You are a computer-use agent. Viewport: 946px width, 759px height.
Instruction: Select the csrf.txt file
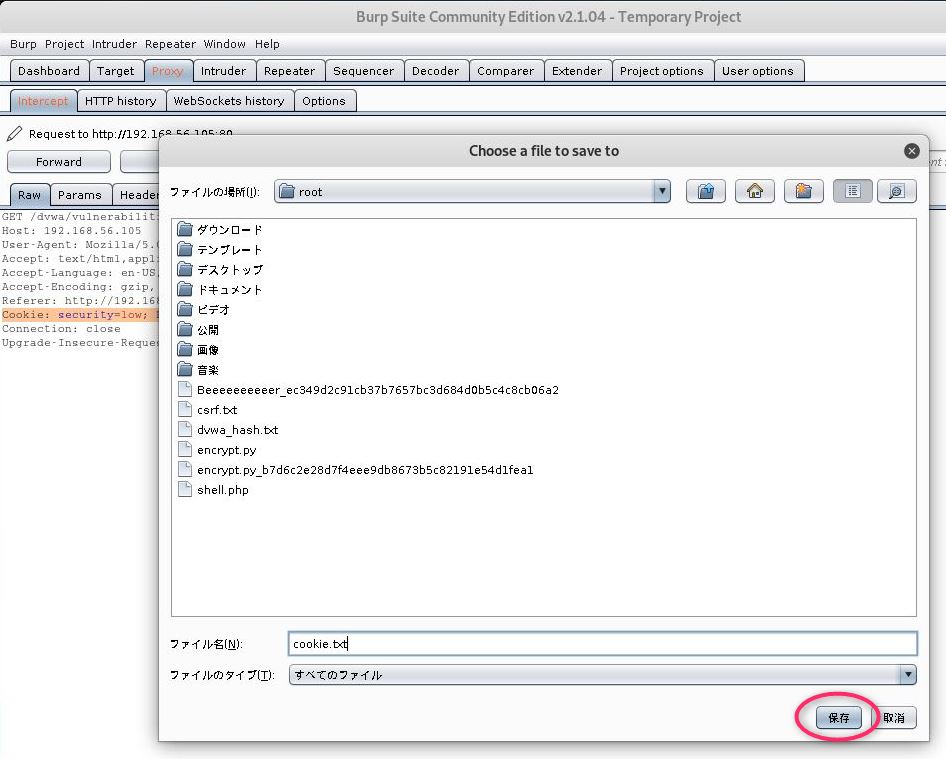point(208,410)
